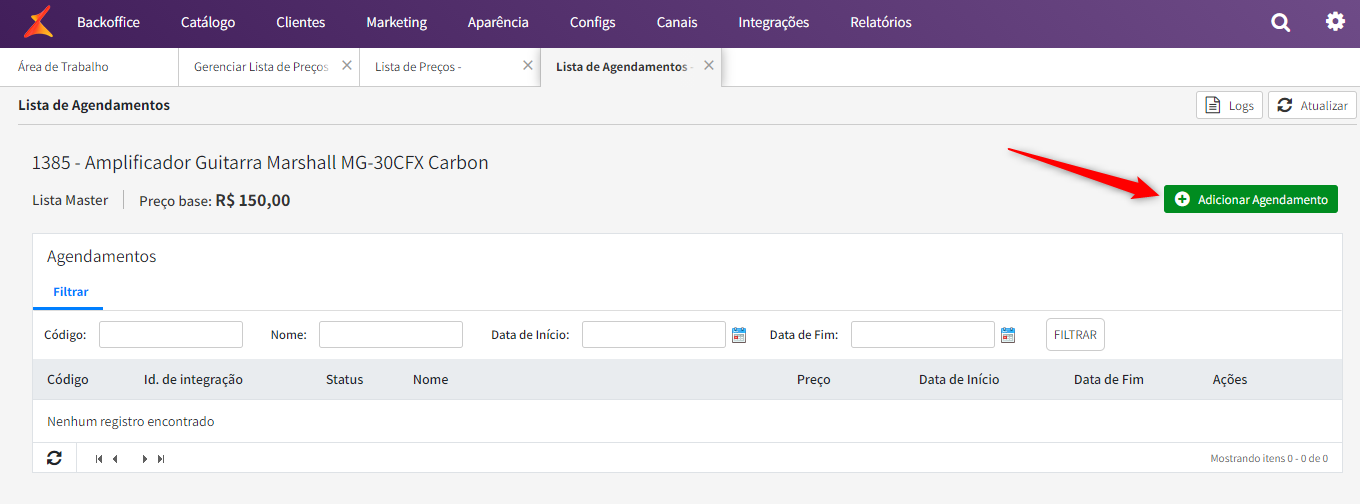Viewport: 1360px width, 504px height.
Task: Go to the last page of results
Action: 161,459
